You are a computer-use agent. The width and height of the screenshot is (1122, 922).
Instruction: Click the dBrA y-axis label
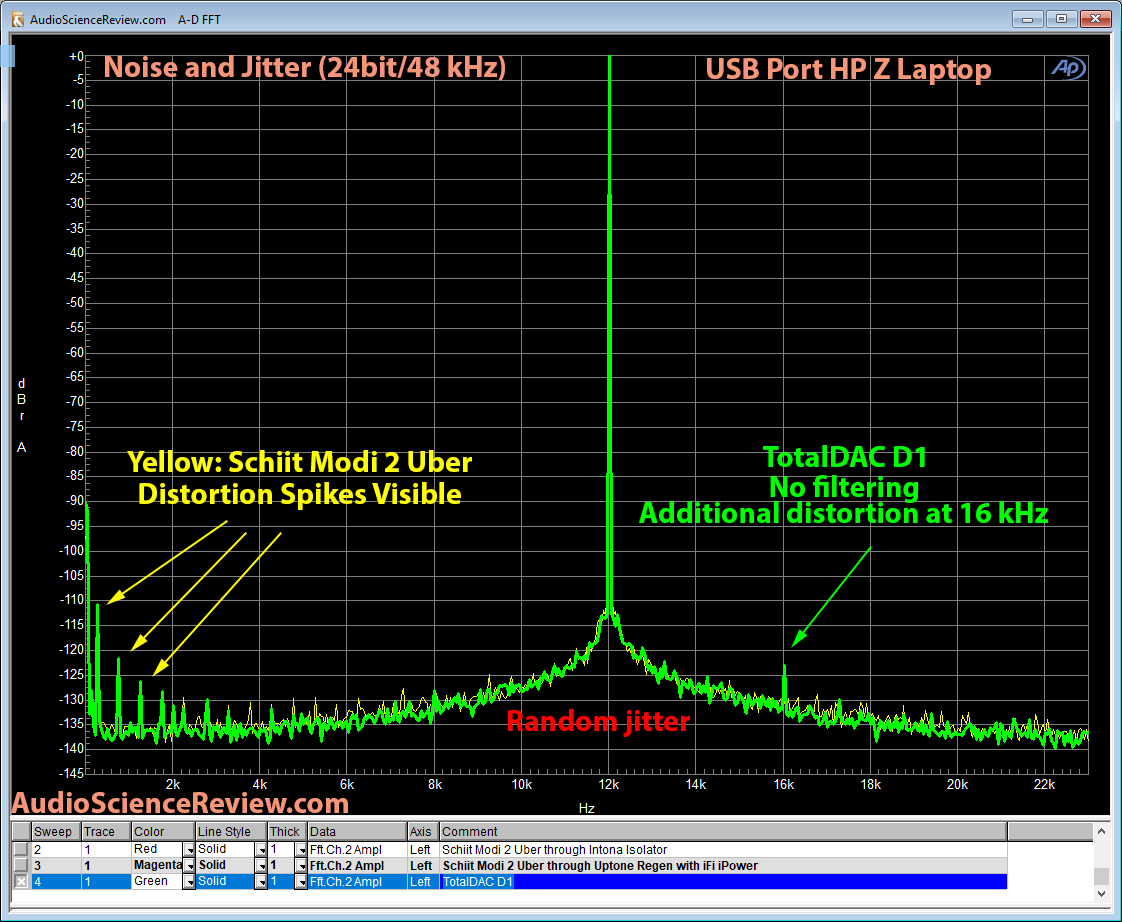pyautogui.click(x=21, y=416)
